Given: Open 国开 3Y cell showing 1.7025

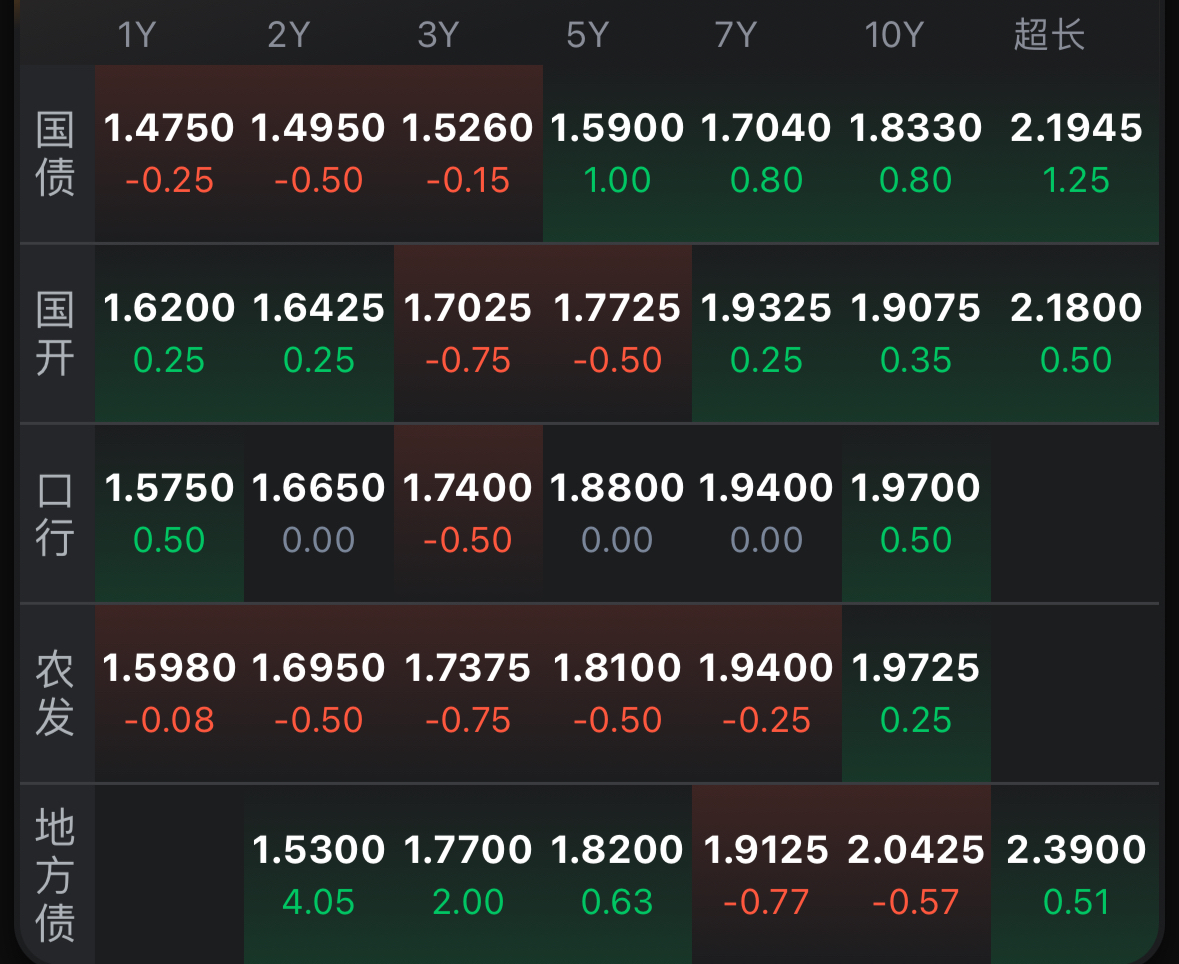Looking at the screenshot, I should (468, 333).
